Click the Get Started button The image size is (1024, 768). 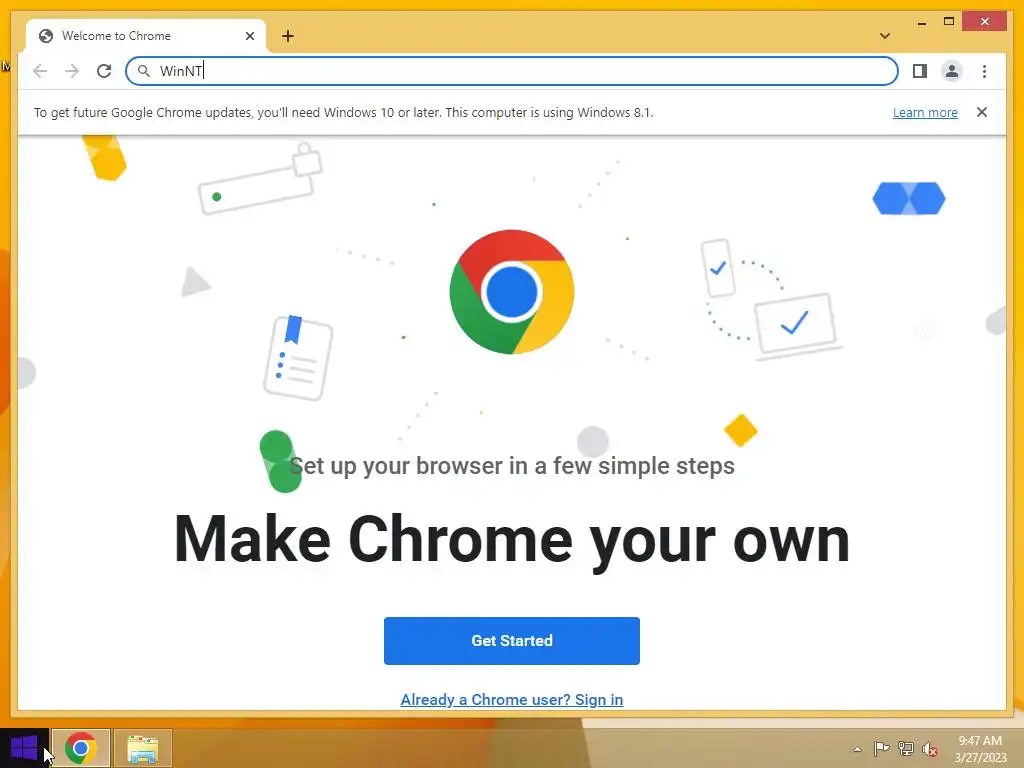[511, 641]
